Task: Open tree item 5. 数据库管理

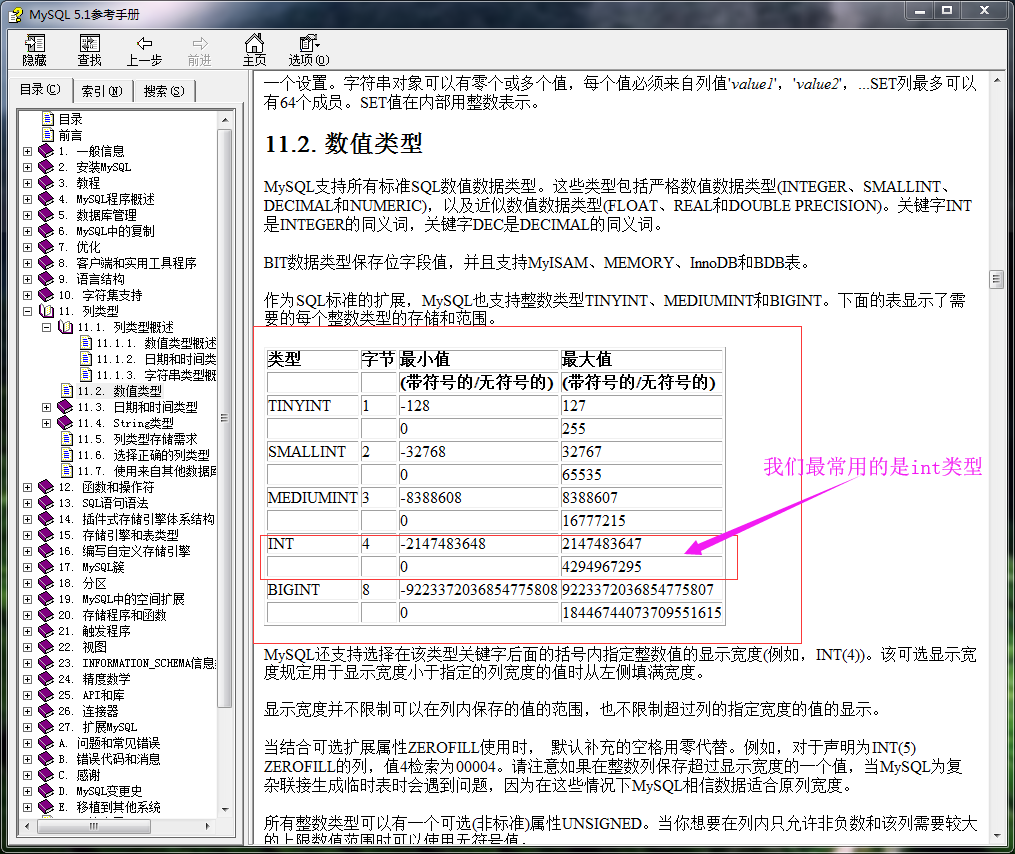Action: coord(97,215)
